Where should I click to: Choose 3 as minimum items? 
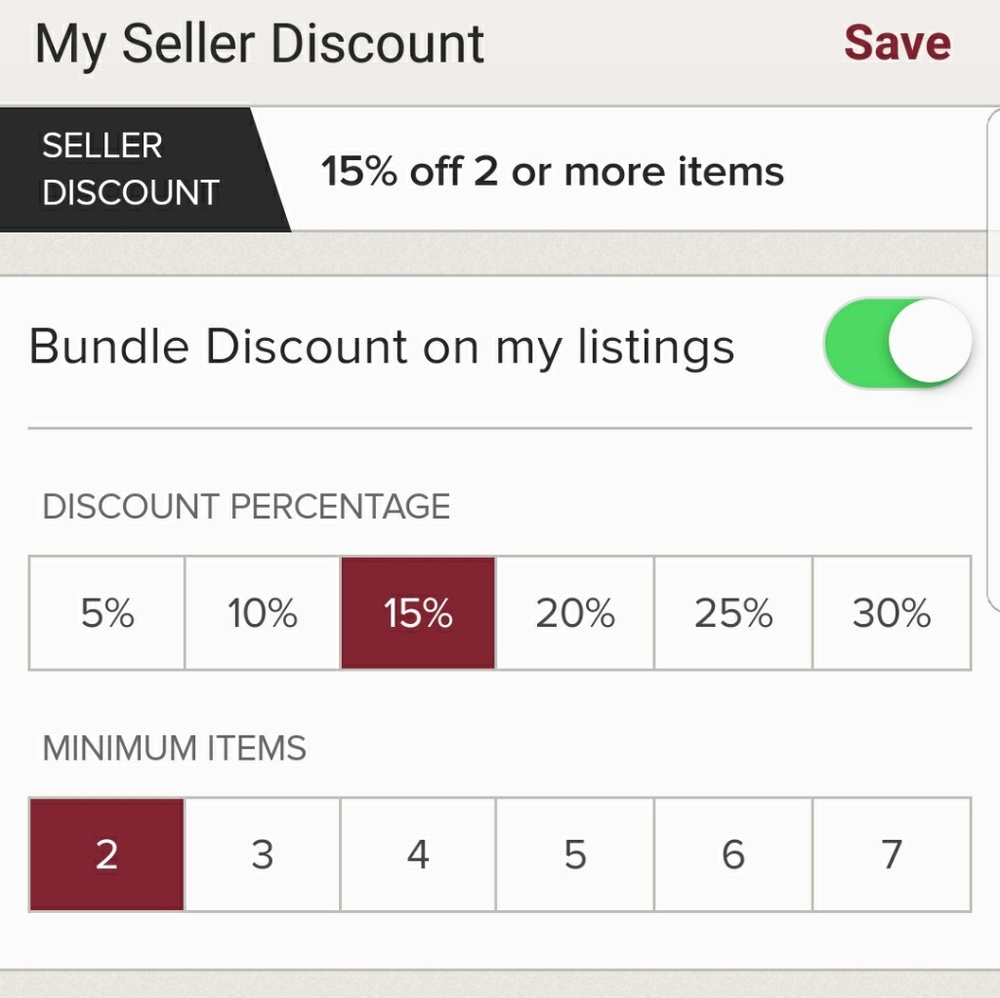[263, 855]
